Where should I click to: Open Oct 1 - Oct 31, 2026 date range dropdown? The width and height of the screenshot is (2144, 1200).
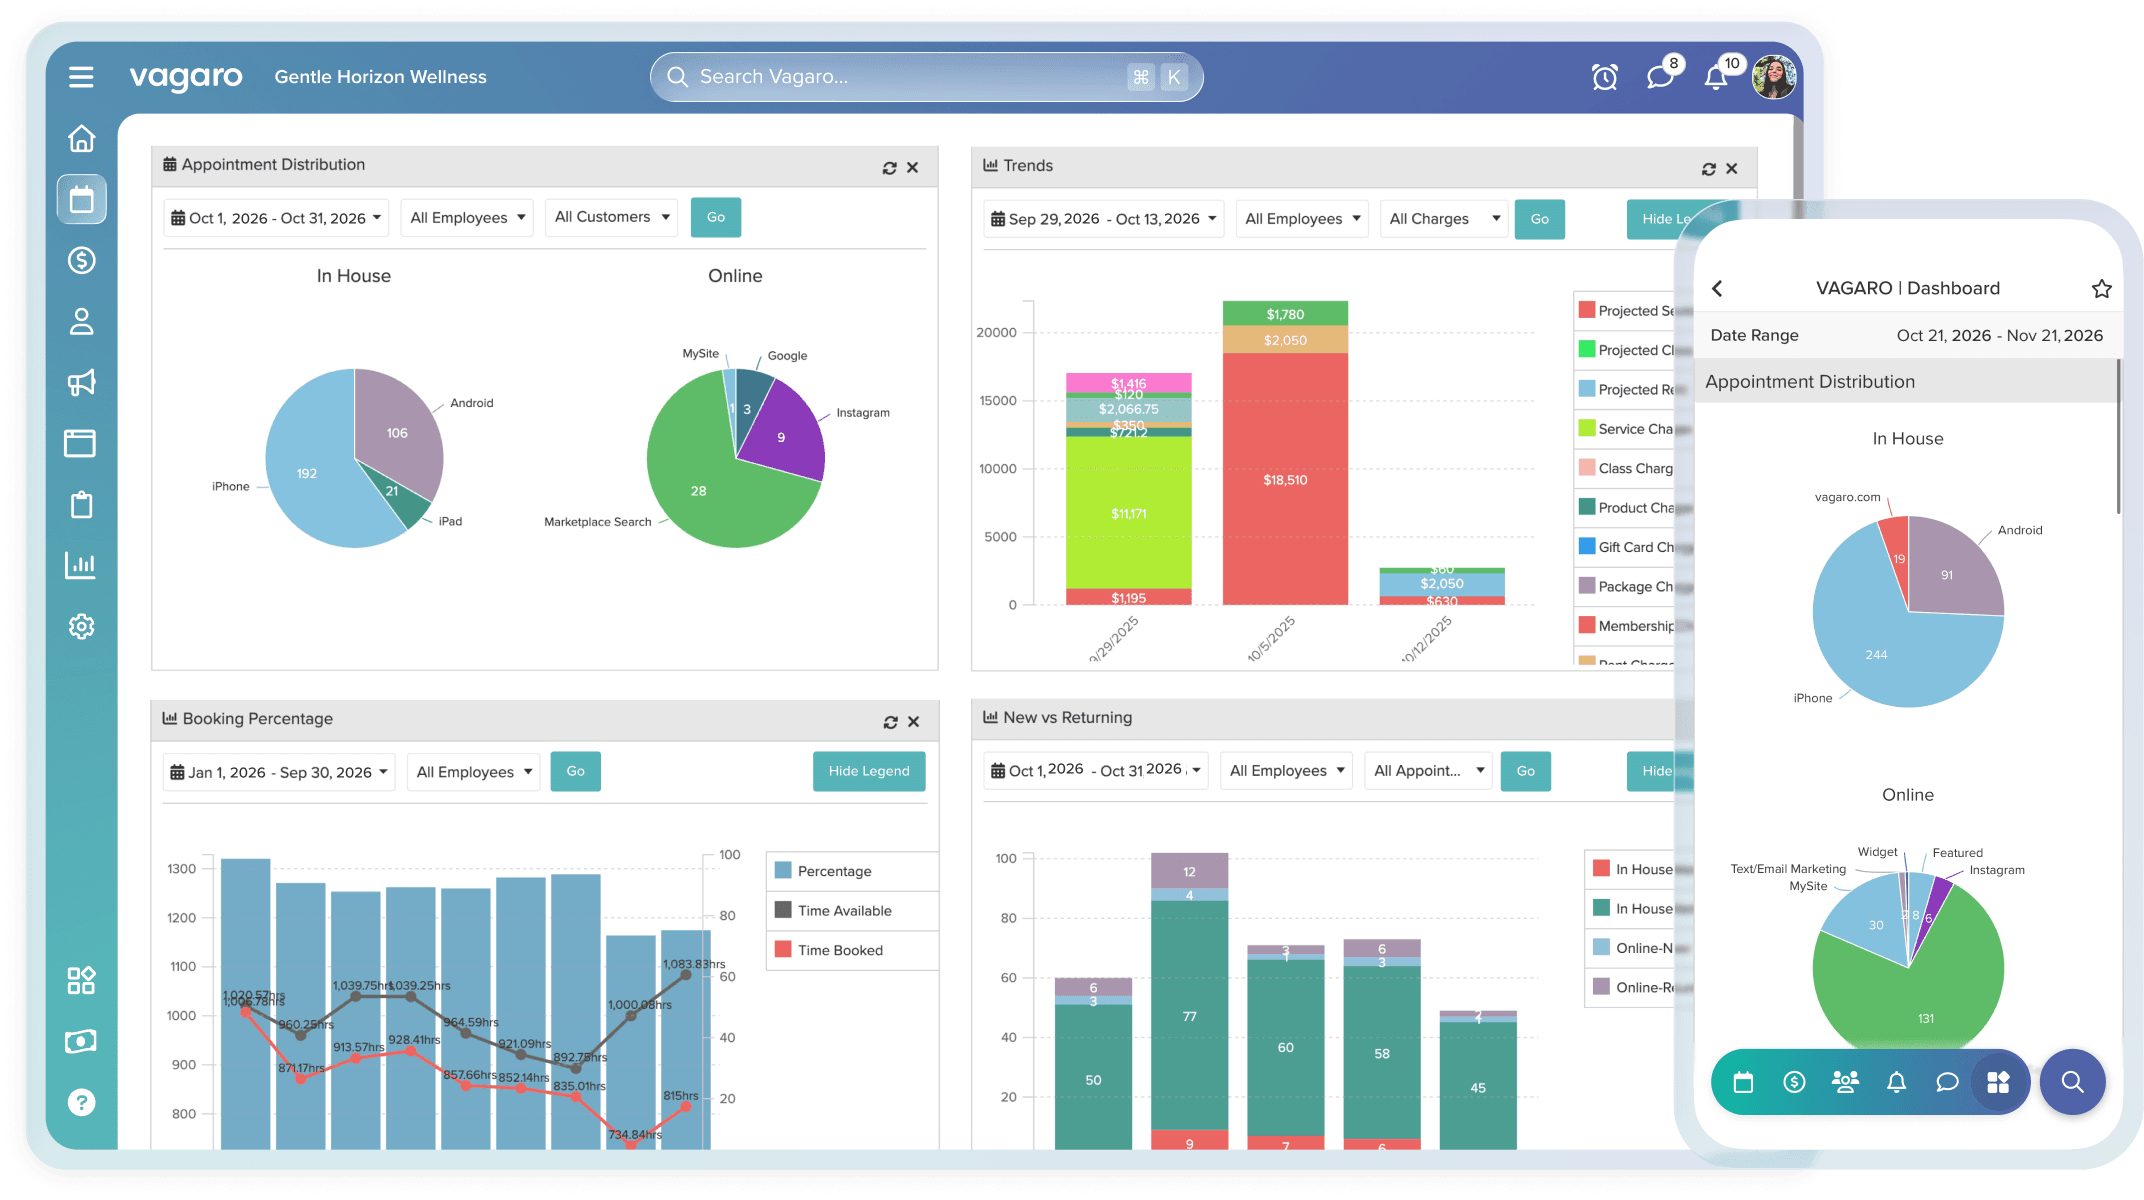point(276,218)
